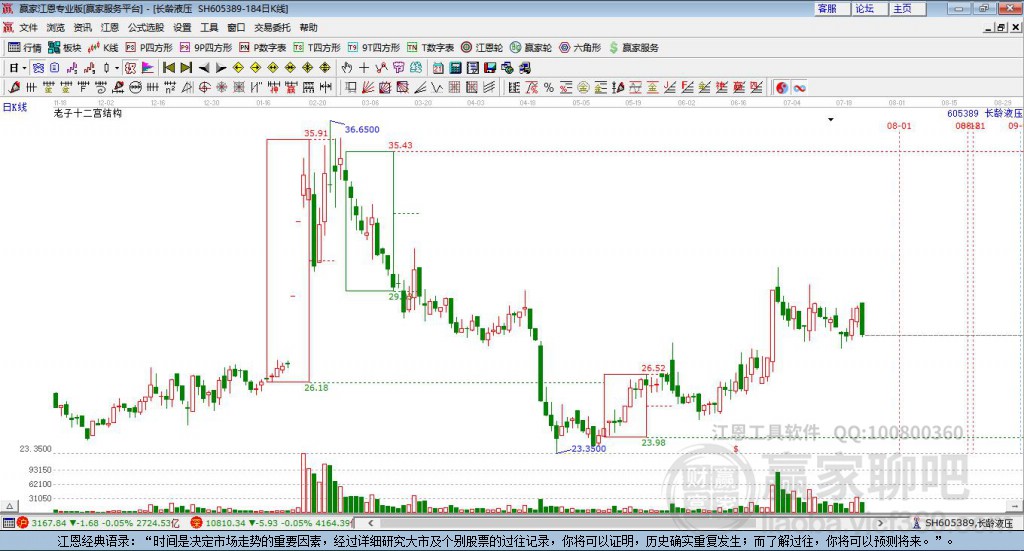Open the 帮助 menu
The height and width of the screenshot is (551, 1024).
(308, 27)
